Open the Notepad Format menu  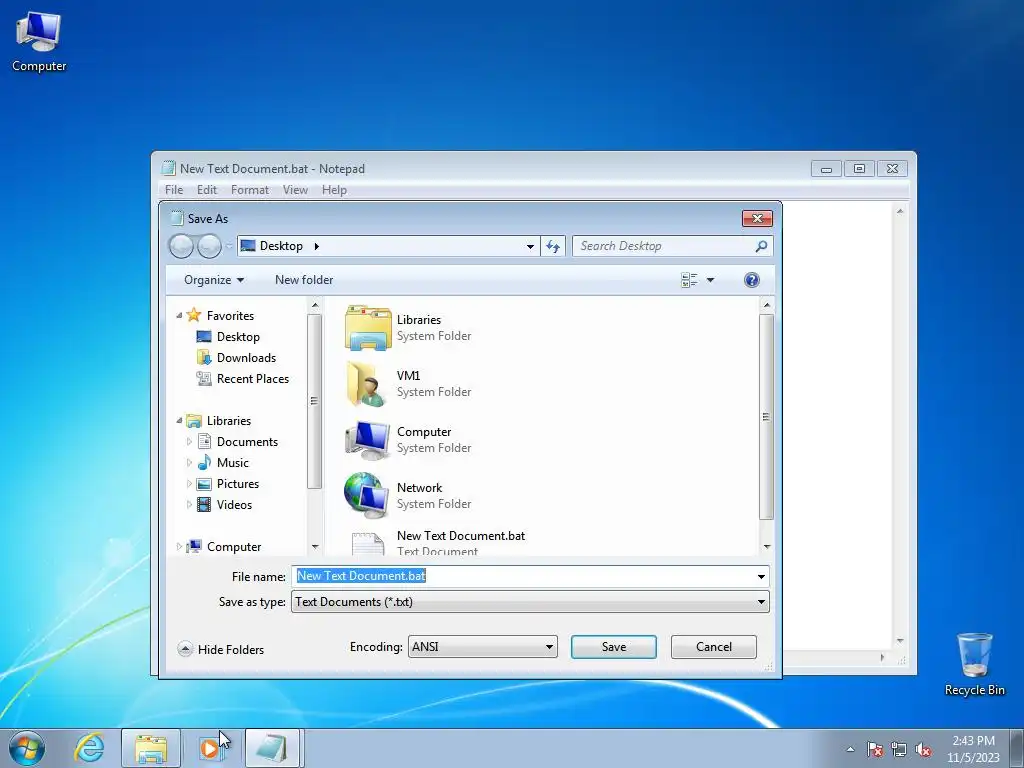pos(249,190)
